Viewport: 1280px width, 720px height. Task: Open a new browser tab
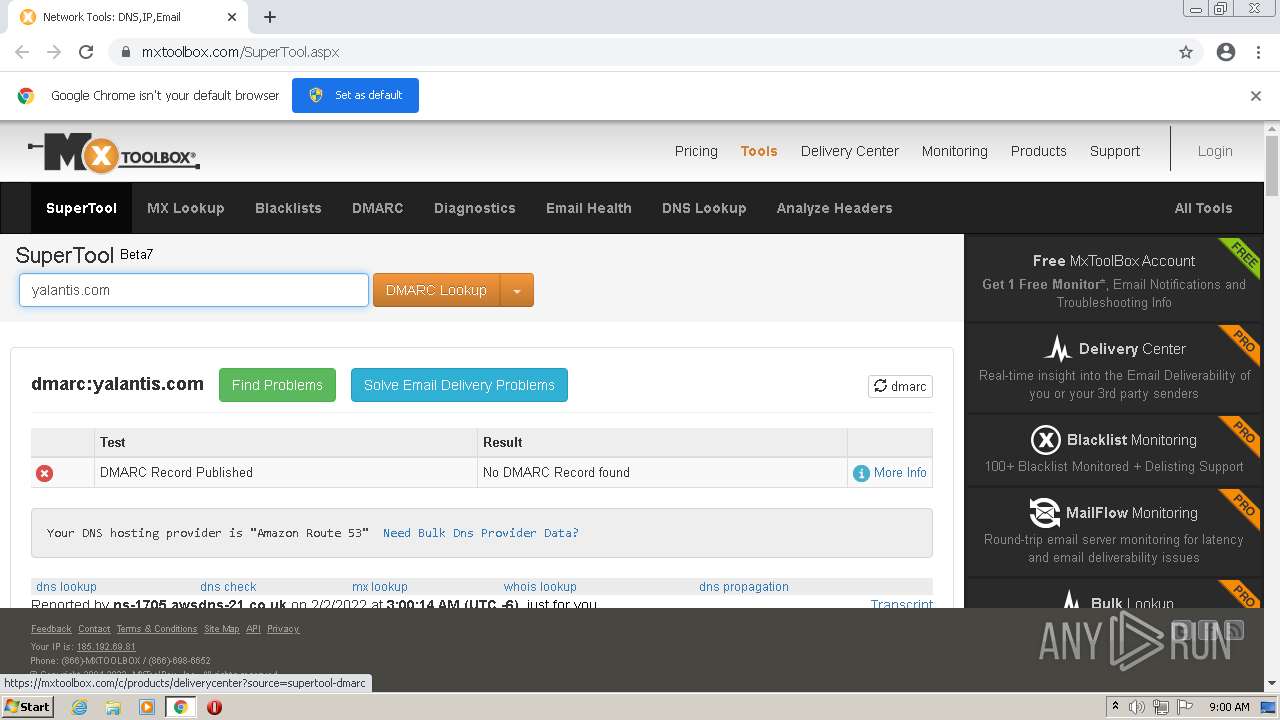(270, 17)
